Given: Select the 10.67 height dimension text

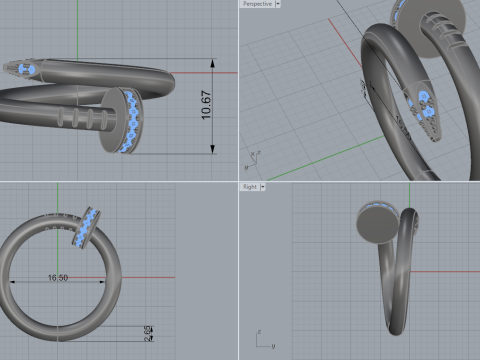Looking at the screenshot, I should click(206, 105).
